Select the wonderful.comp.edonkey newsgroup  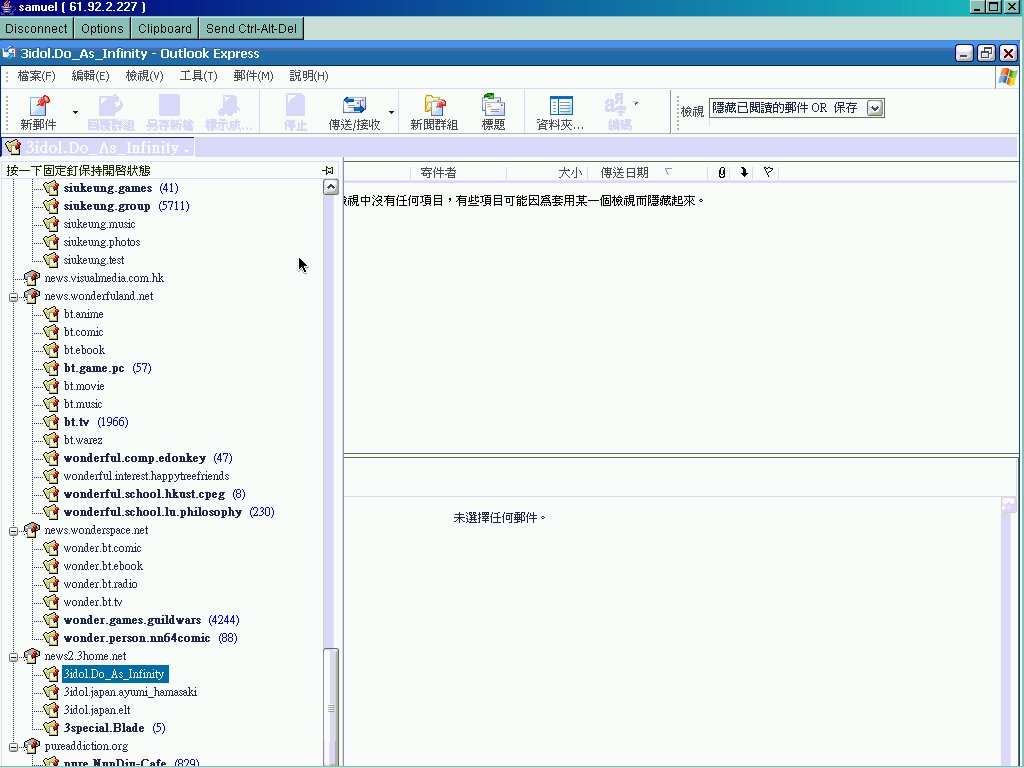tap(135, 458)
